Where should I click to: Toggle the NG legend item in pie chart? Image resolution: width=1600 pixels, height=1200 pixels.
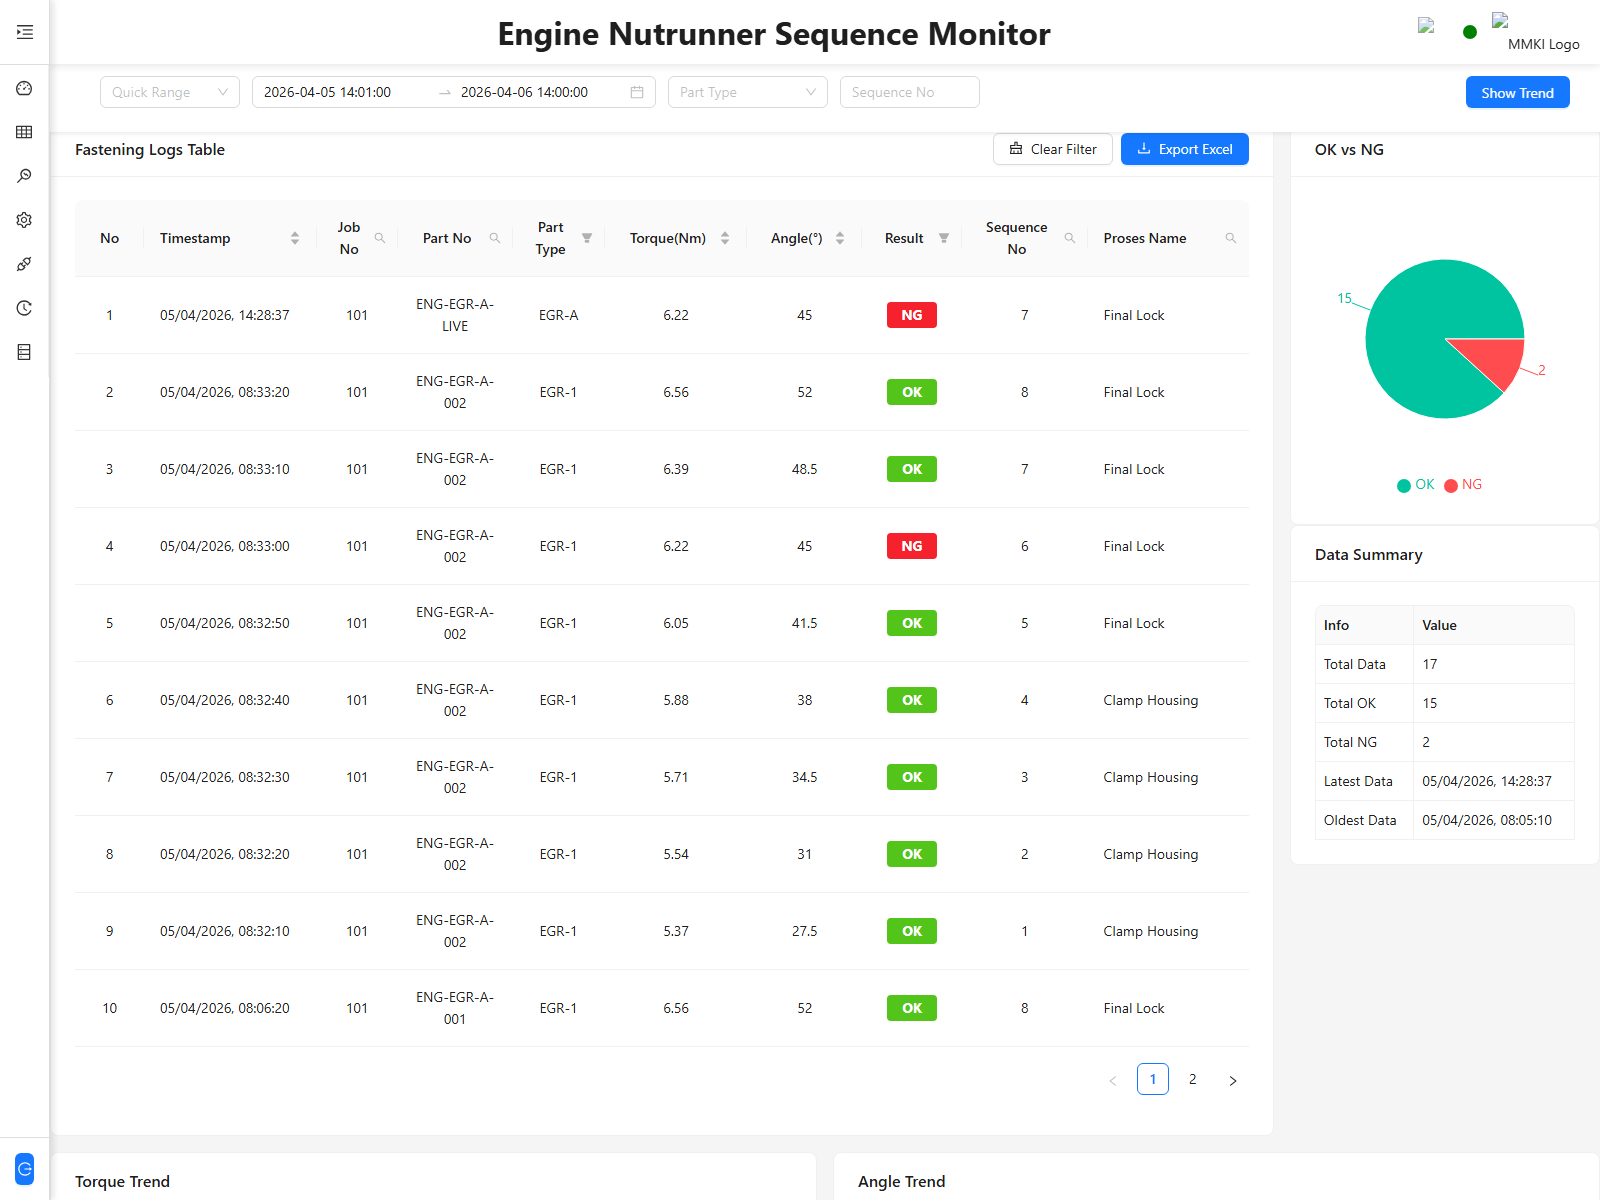pyautogui.click(x=1463, y=485)
